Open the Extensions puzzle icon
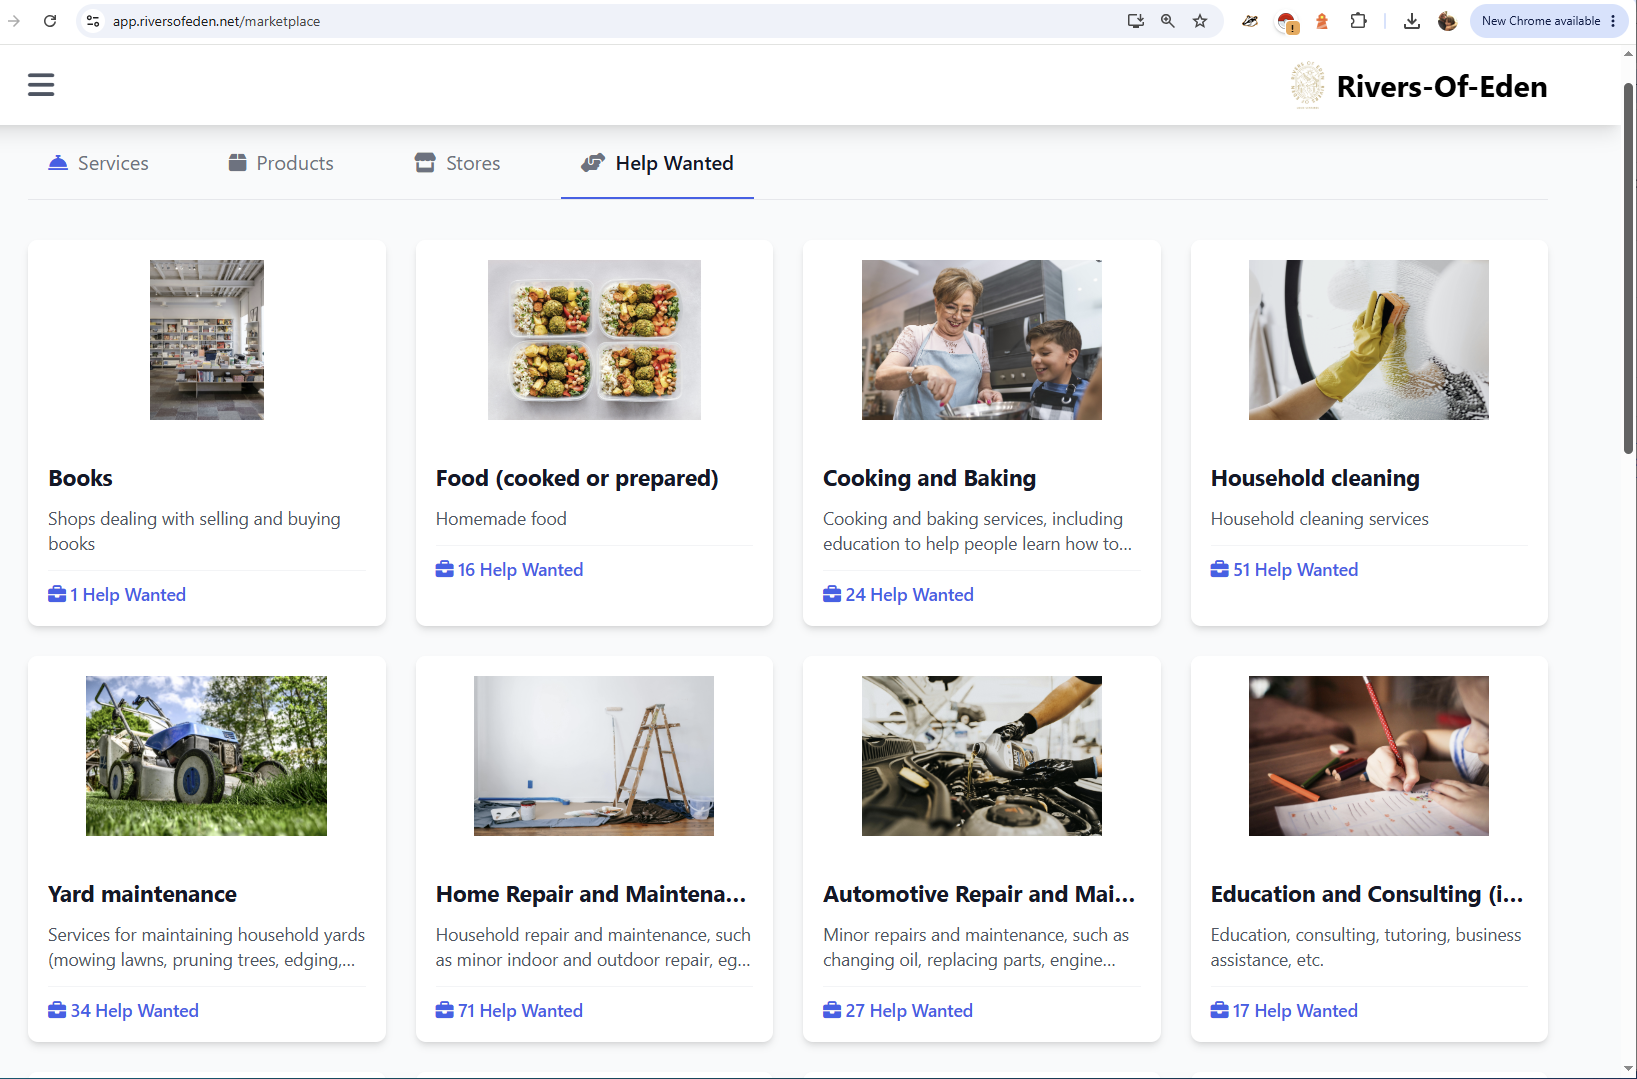Image resolution: width=1637 pixels, height=1079 pixels. point(1358,21)
